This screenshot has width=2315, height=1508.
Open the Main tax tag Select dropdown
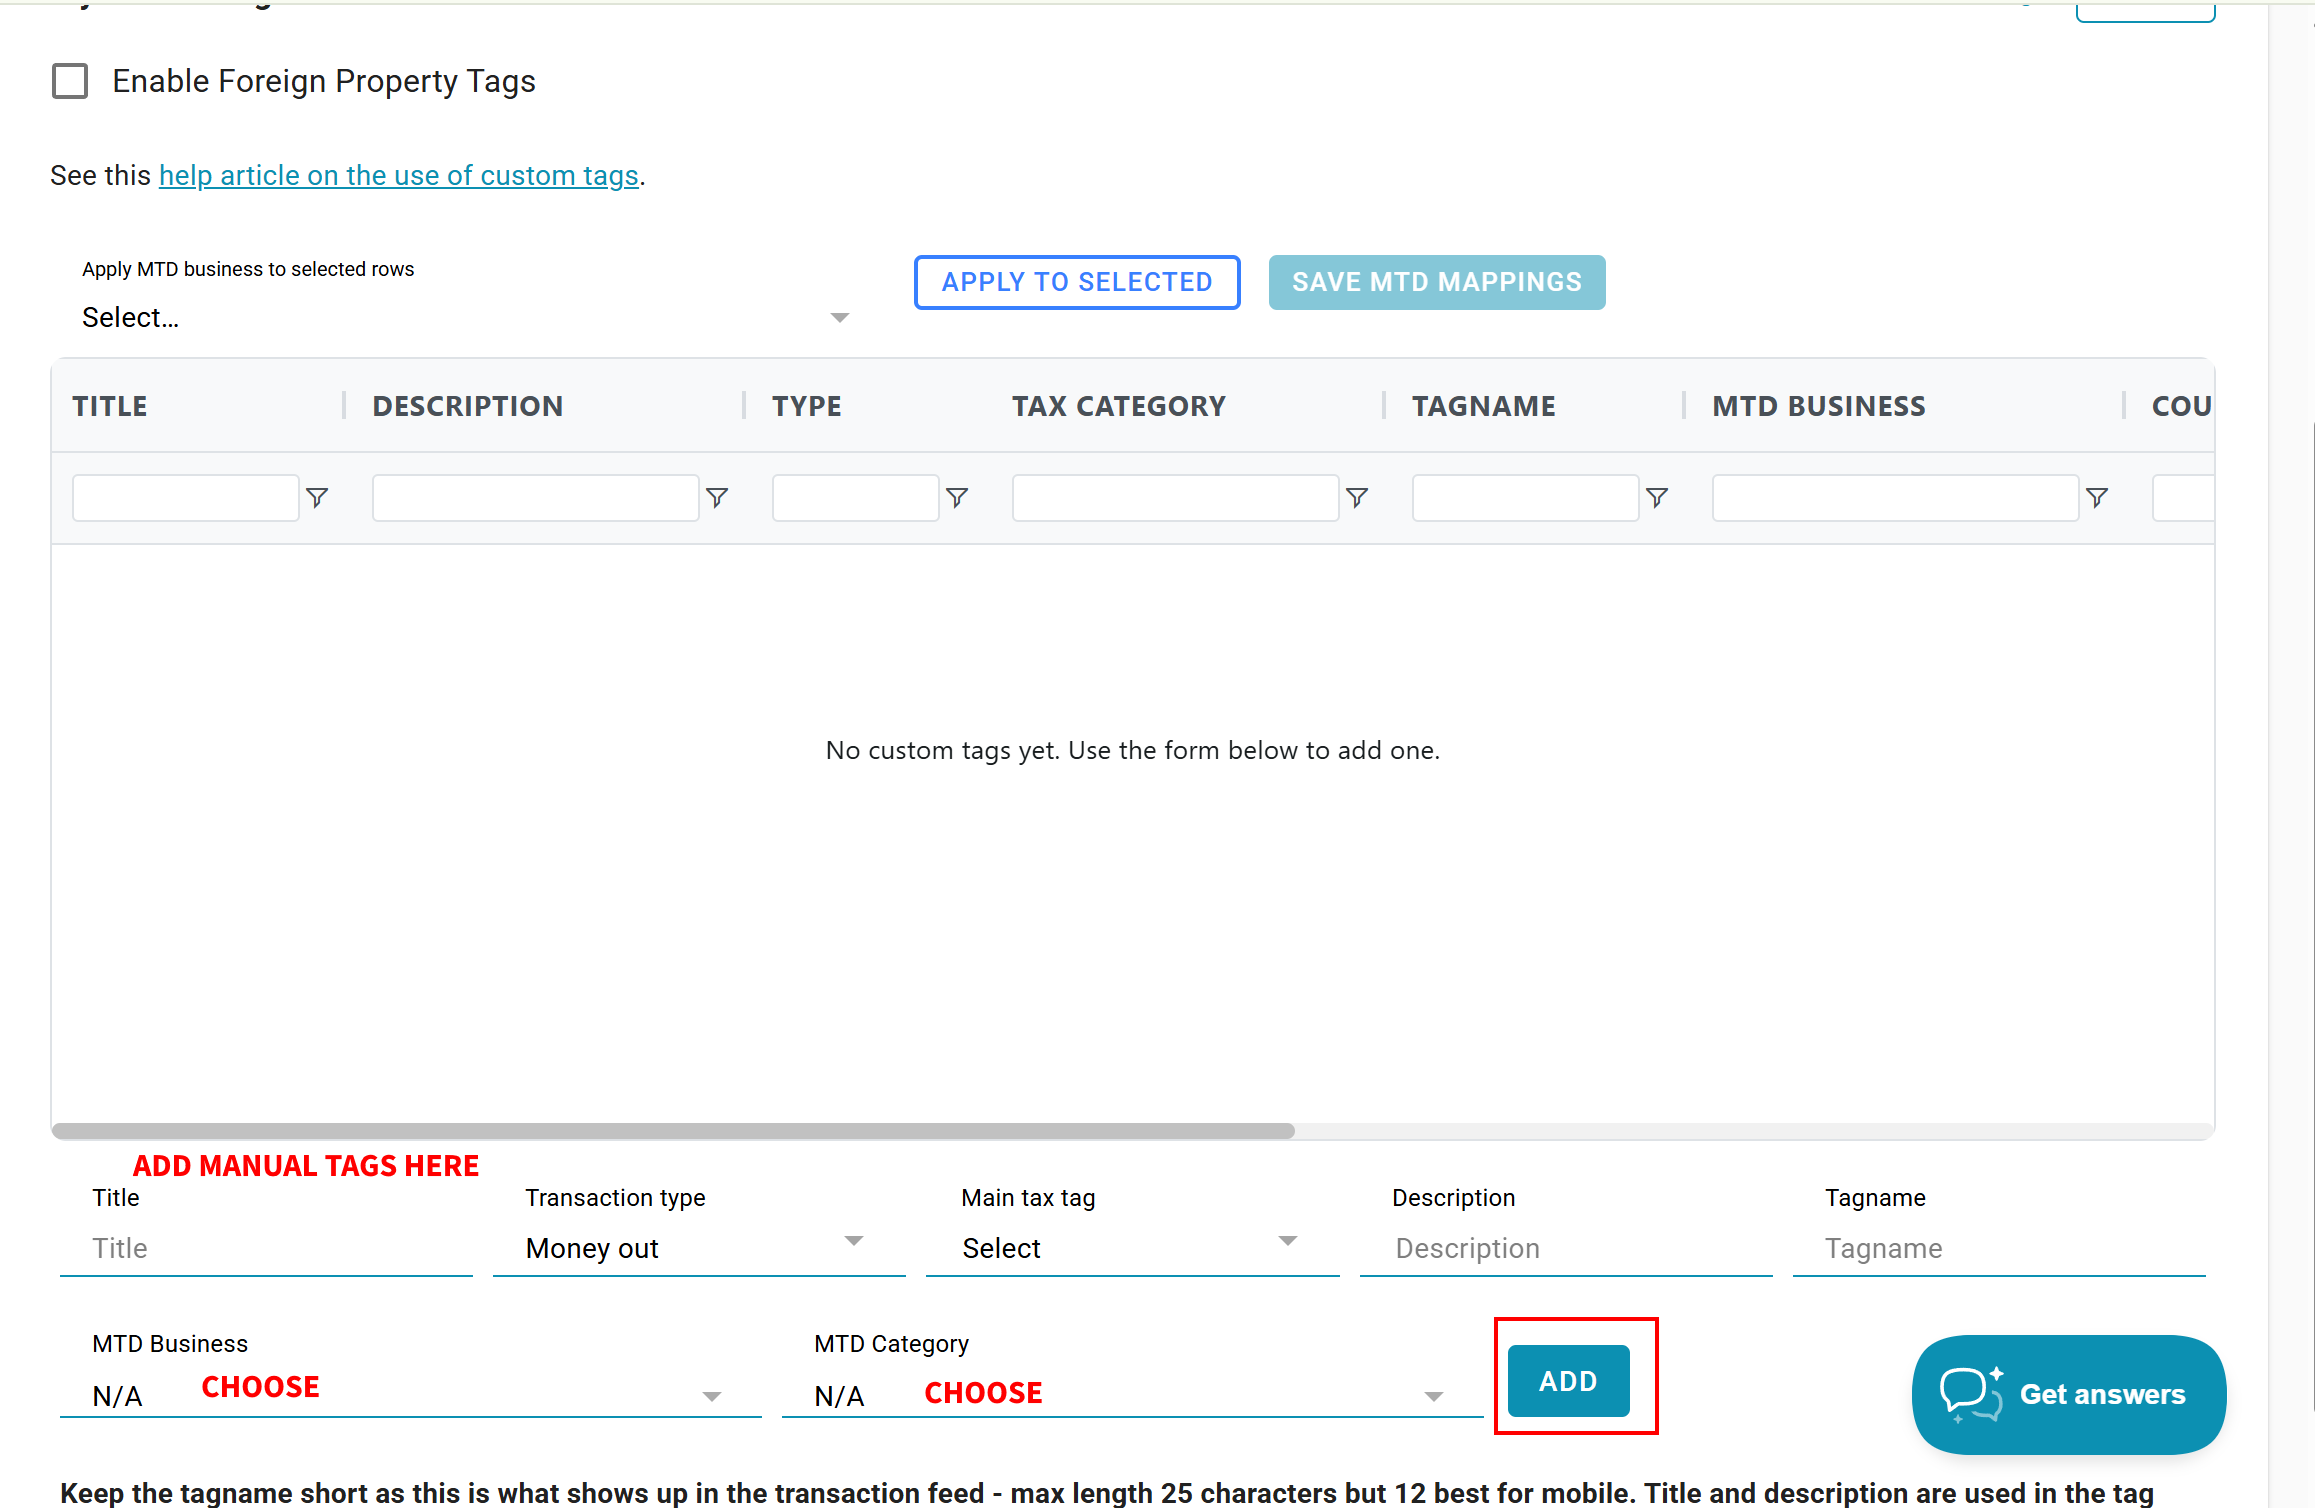(x=1132, y=1248)
